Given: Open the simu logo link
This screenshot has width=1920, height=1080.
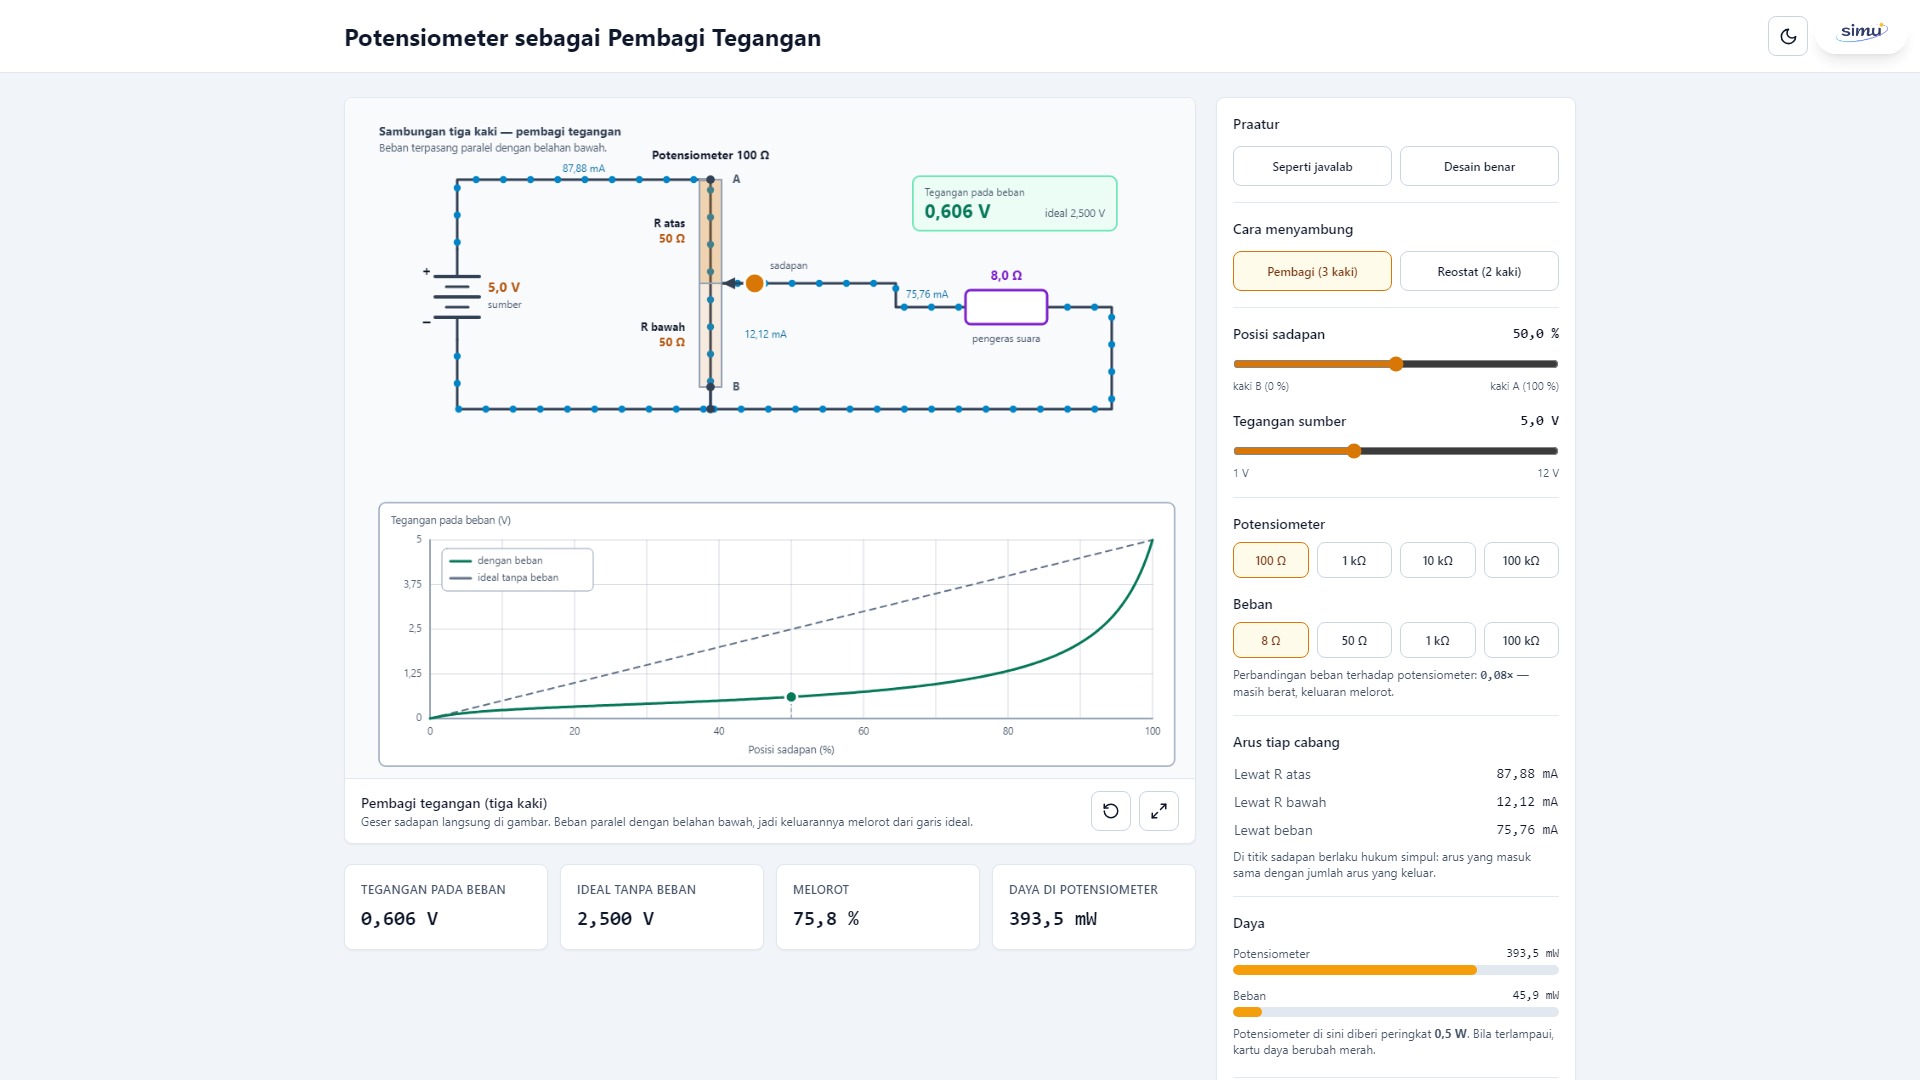Looking at the screenshot, I should click(x=1862, y=32).
